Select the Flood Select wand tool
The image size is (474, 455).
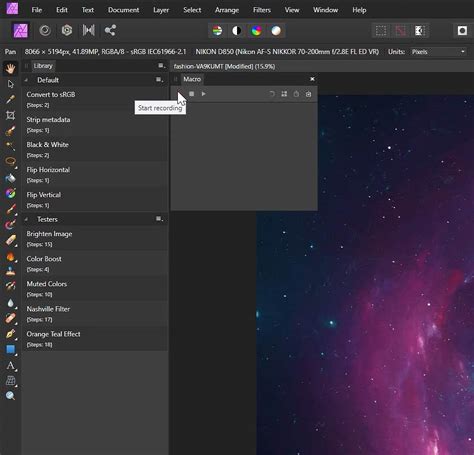point(10,146)
